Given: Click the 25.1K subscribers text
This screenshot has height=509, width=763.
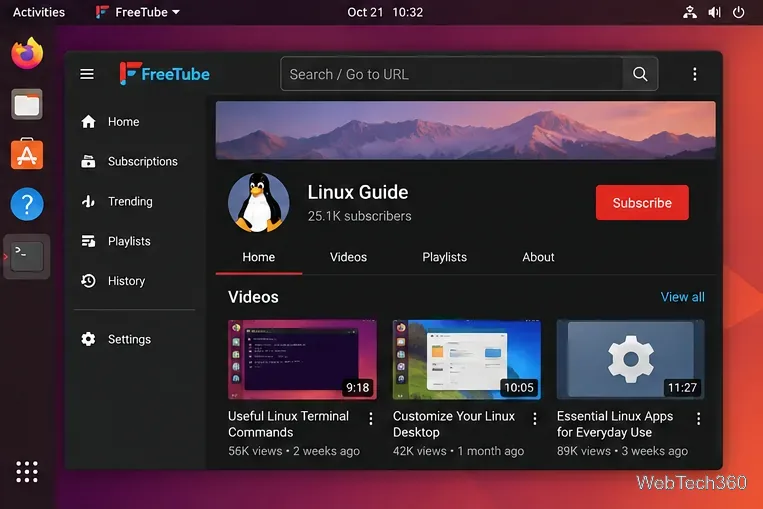Looking at the screenshot, I should coord(360,216).
